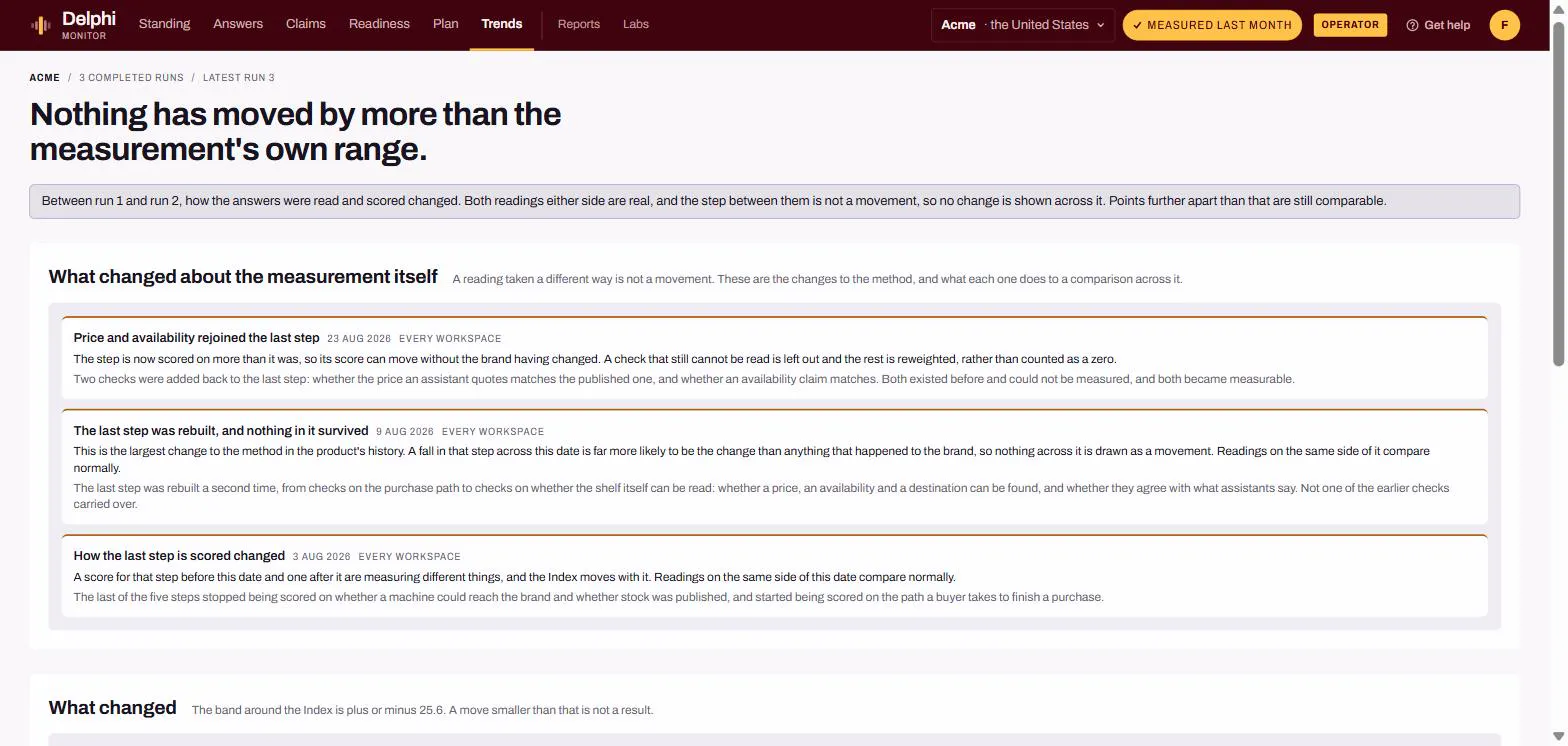Click the date 23 AUG 2026
The height and width of the screenshot is (746, 1568).
[359, 339]
